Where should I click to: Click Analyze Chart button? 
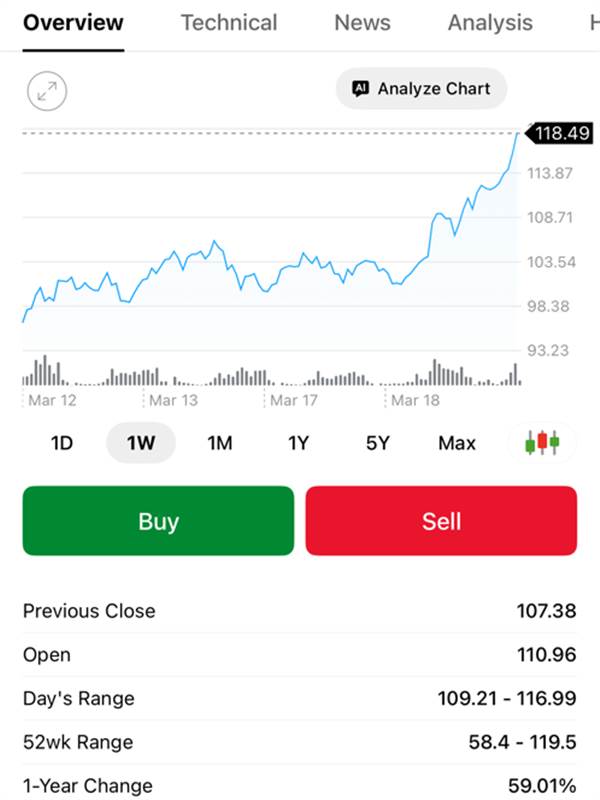421,89
